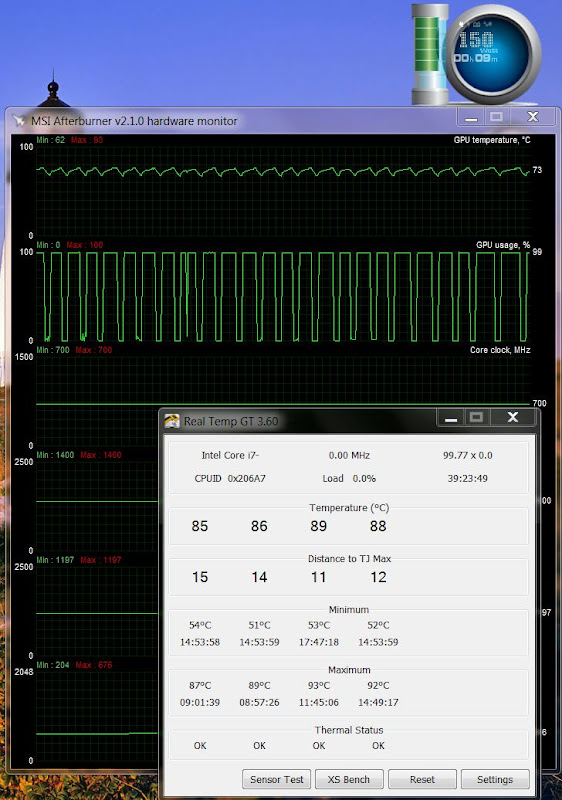Click the minimum temperature 53°C
This screenshot has height=800, width=562.
click(319, 625)
